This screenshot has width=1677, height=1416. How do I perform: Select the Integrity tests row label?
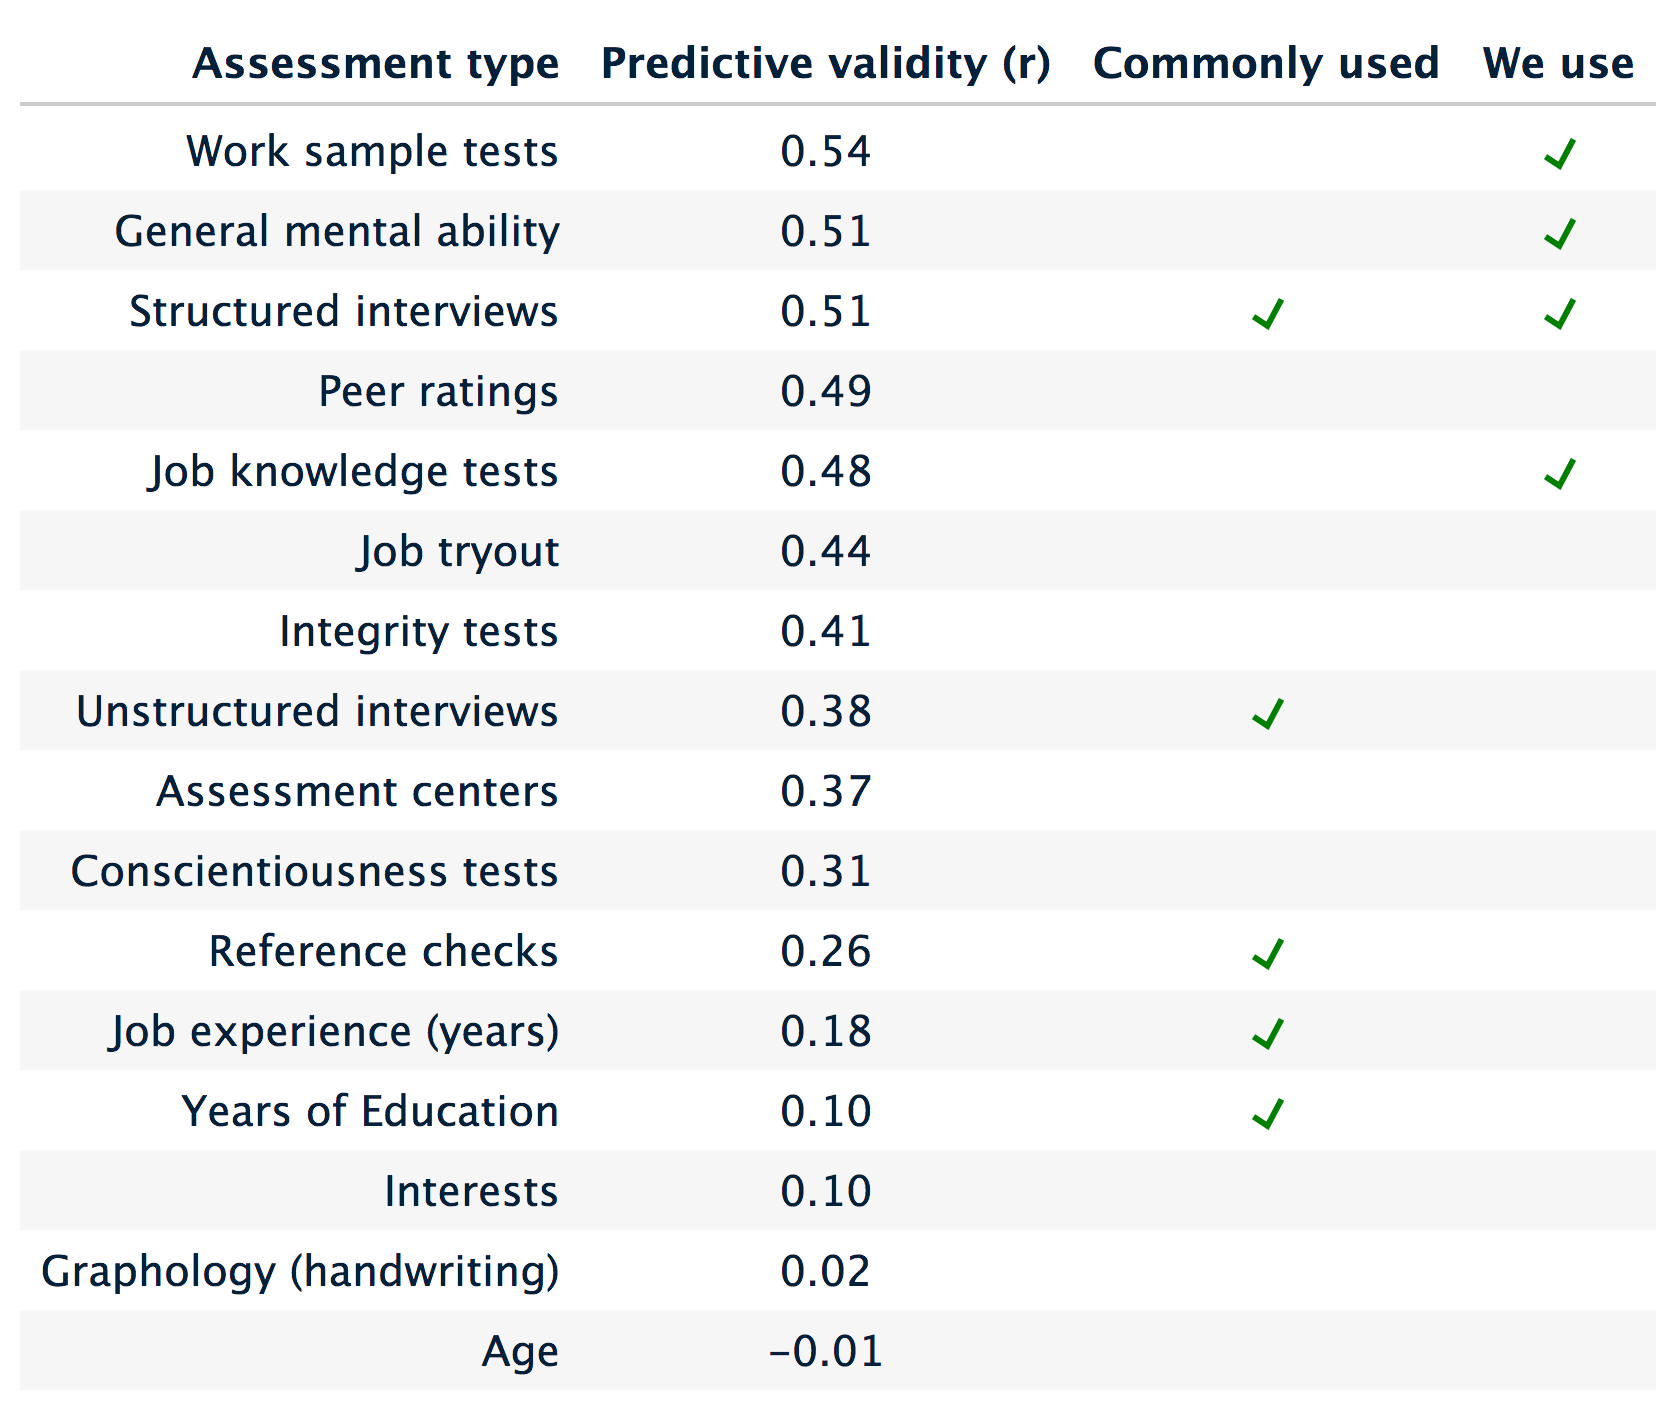click(x=418, y=632)
